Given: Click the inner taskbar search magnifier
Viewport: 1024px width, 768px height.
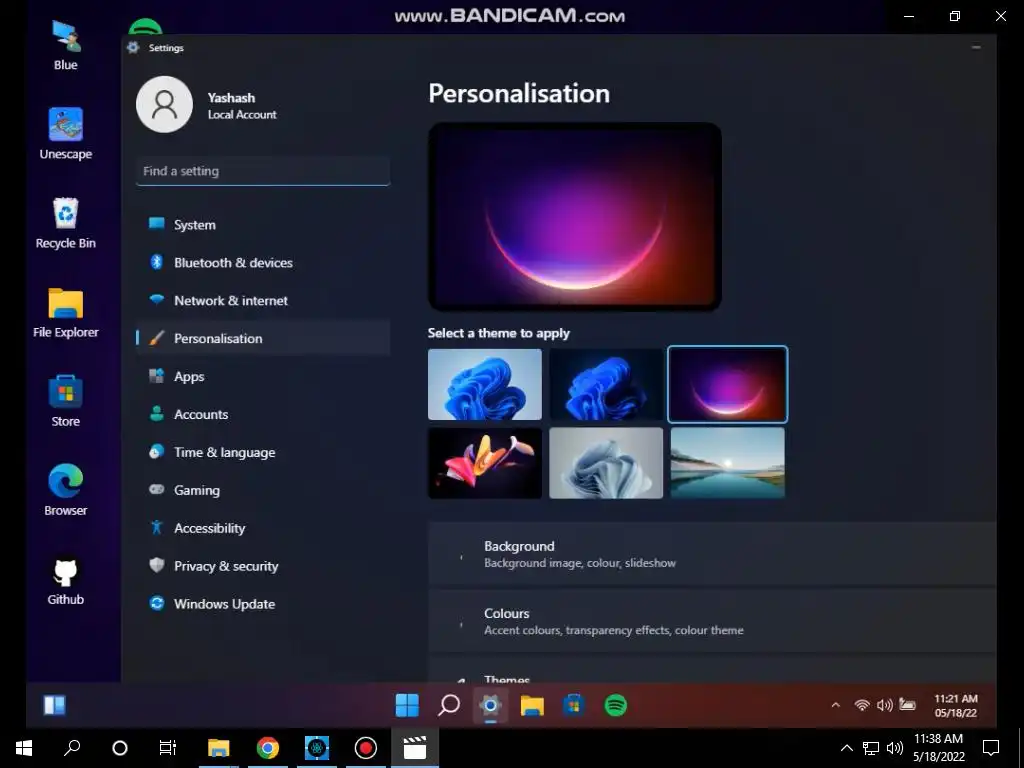Looking at the screenshot, I should [449, 705].
